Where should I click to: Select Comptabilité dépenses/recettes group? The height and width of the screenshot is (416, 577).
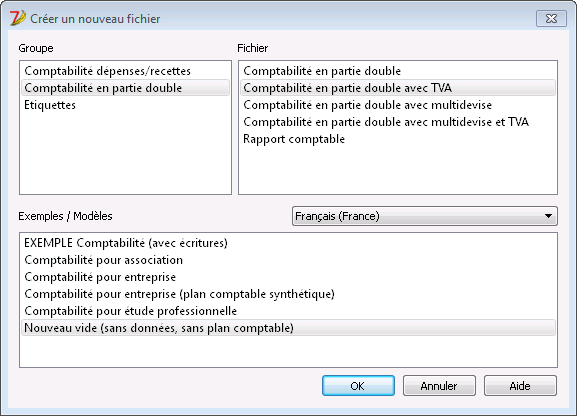[x=125, y=71]
